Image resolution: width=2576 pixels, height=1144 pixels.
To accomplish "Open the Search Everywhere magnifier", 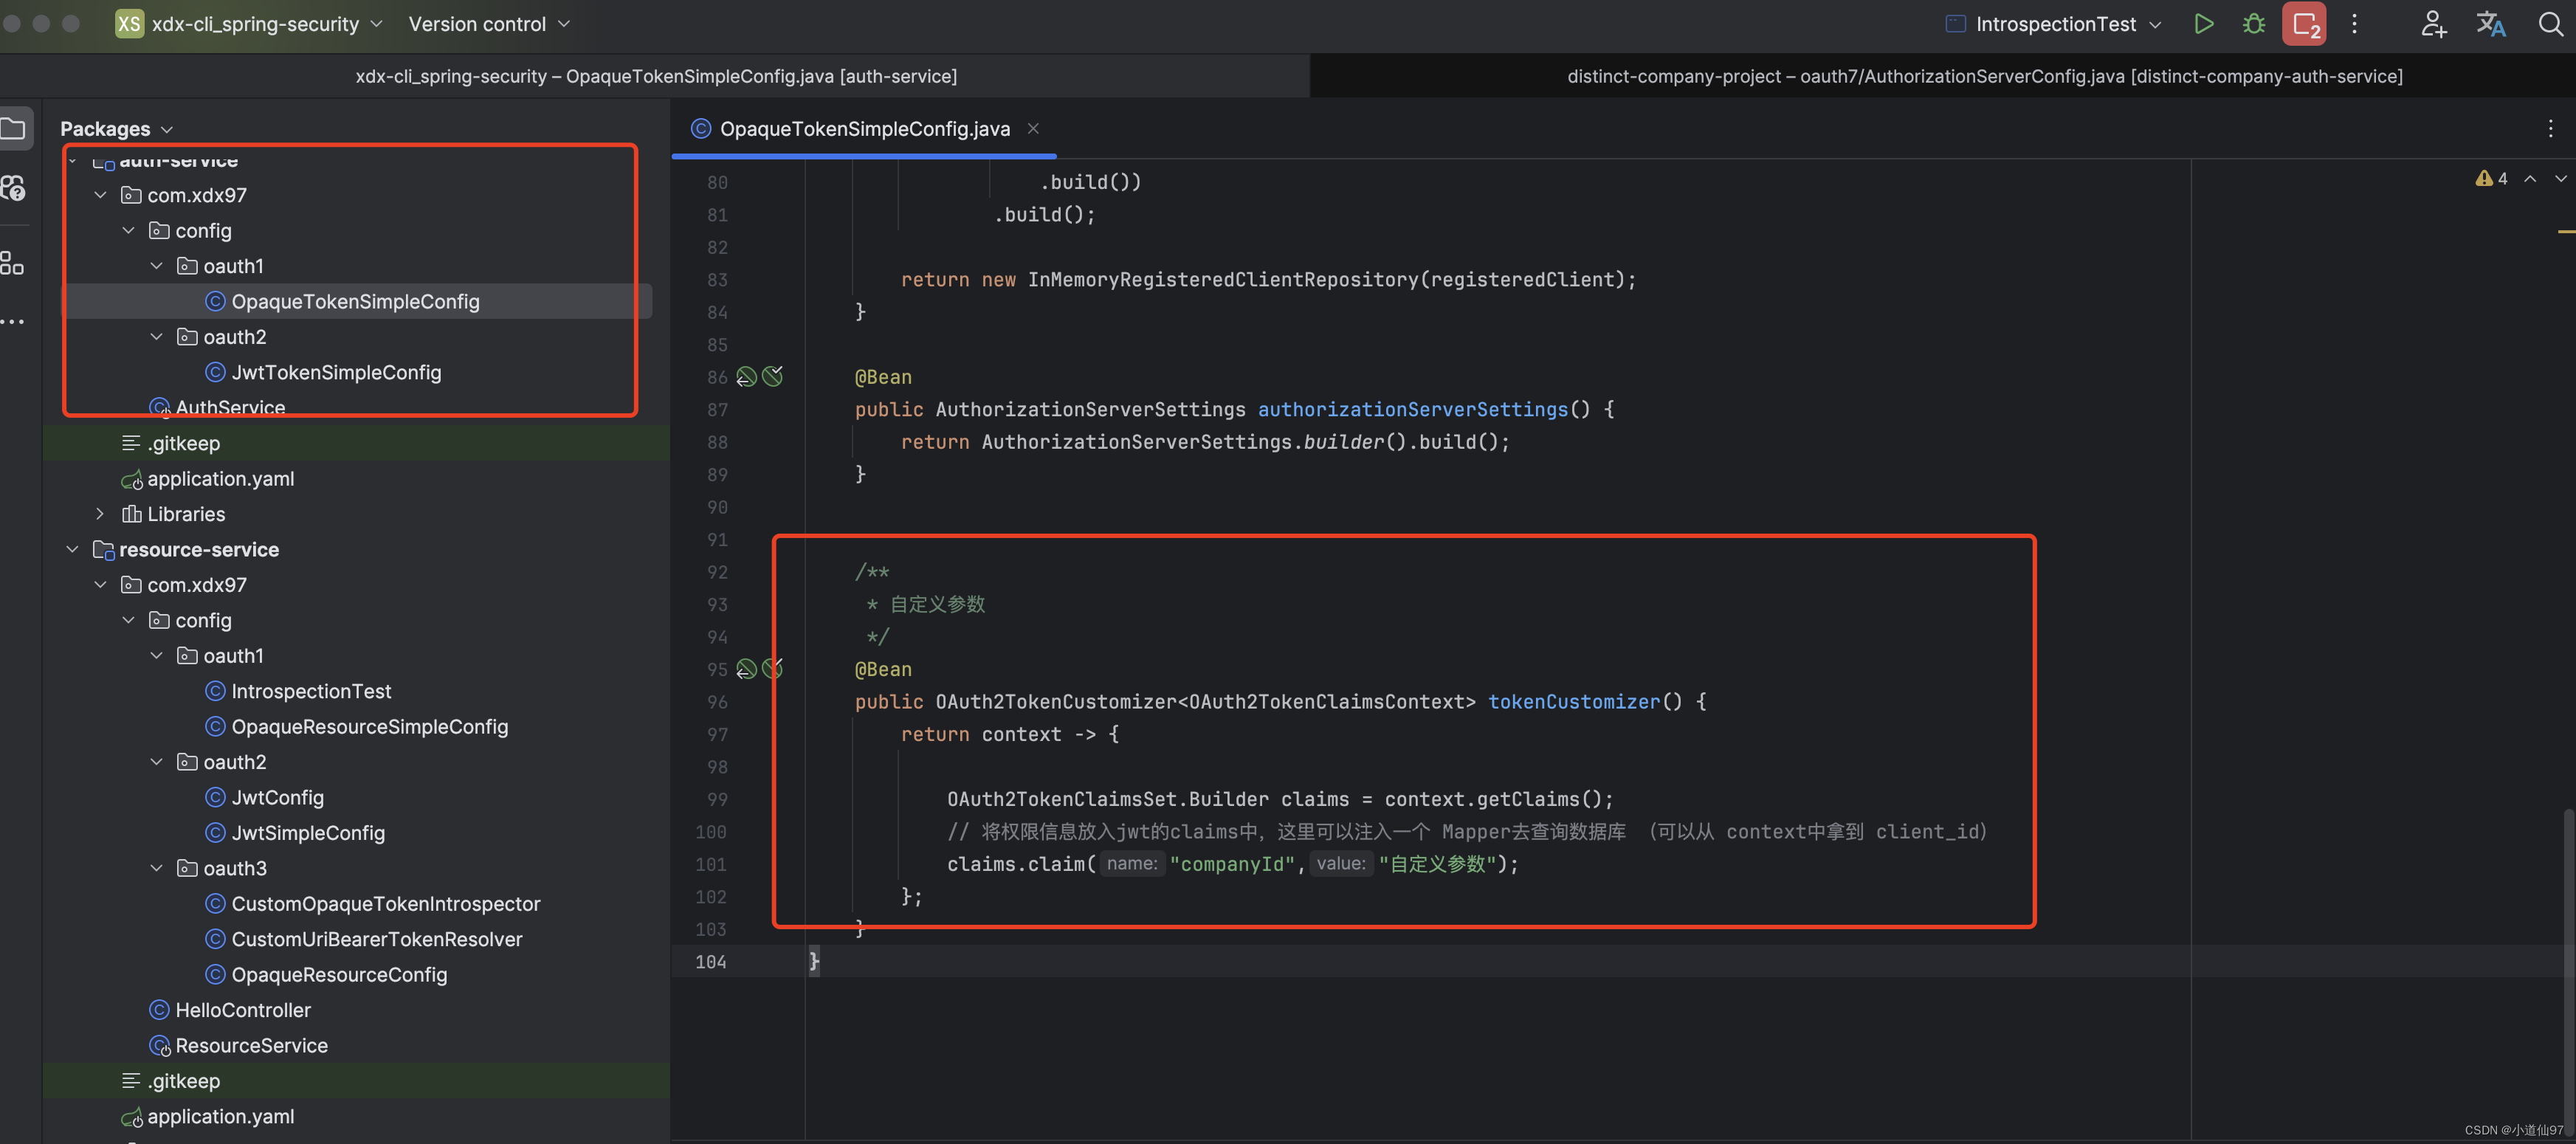I will tap(2550, 24).
